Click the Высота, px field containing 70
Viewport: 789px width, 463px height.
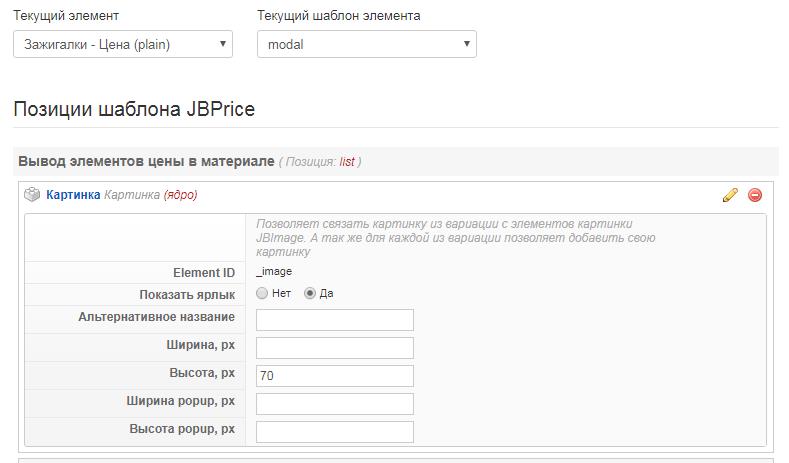pos(335,376)
